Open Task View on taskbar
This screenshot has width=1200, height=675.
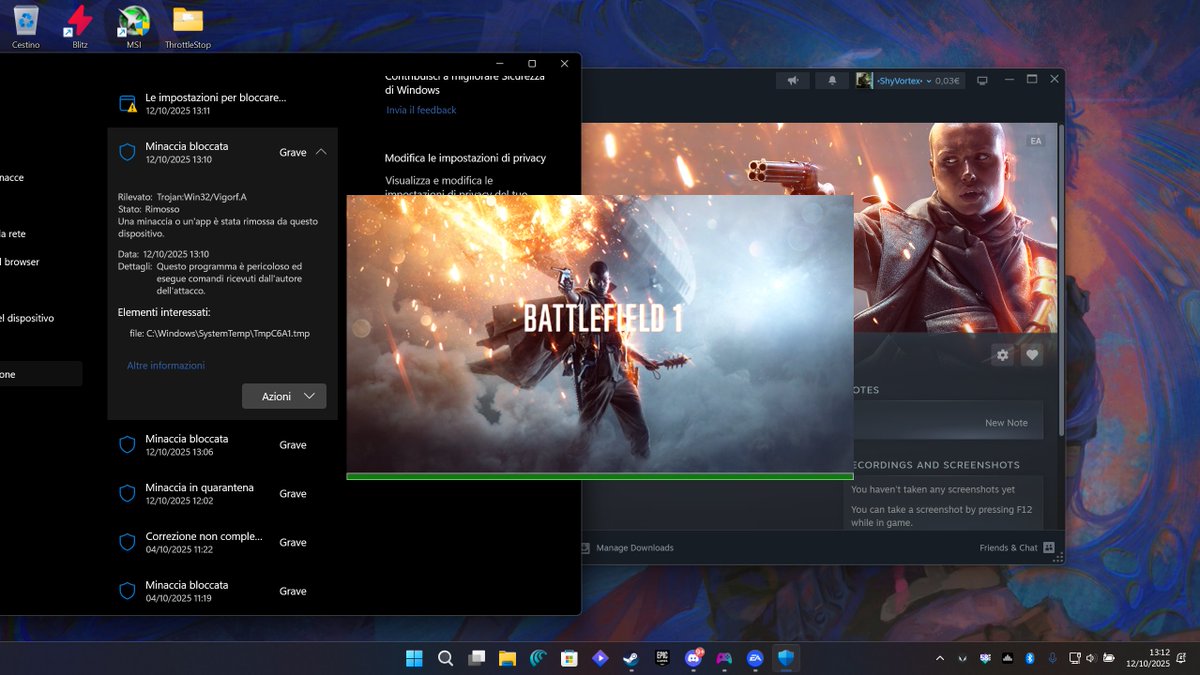(477, 658)
